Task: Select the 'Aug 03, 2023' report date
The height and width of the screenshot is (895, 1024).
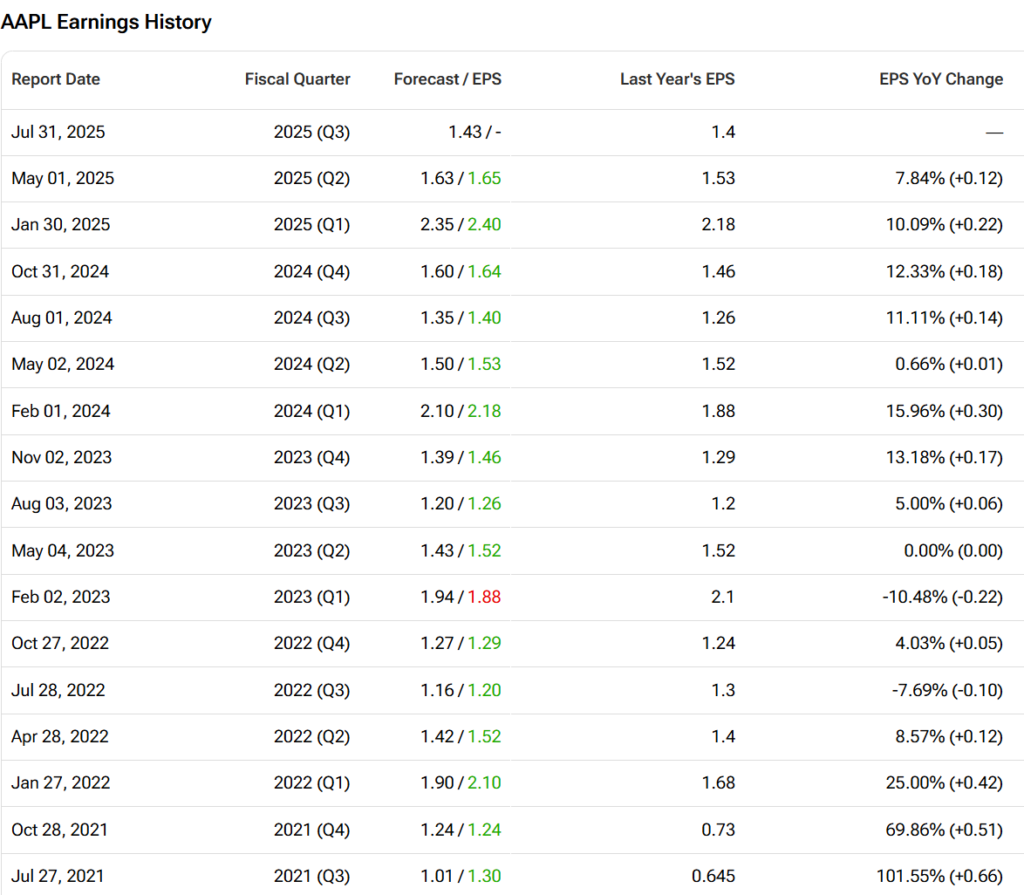Action: point(62,504)
